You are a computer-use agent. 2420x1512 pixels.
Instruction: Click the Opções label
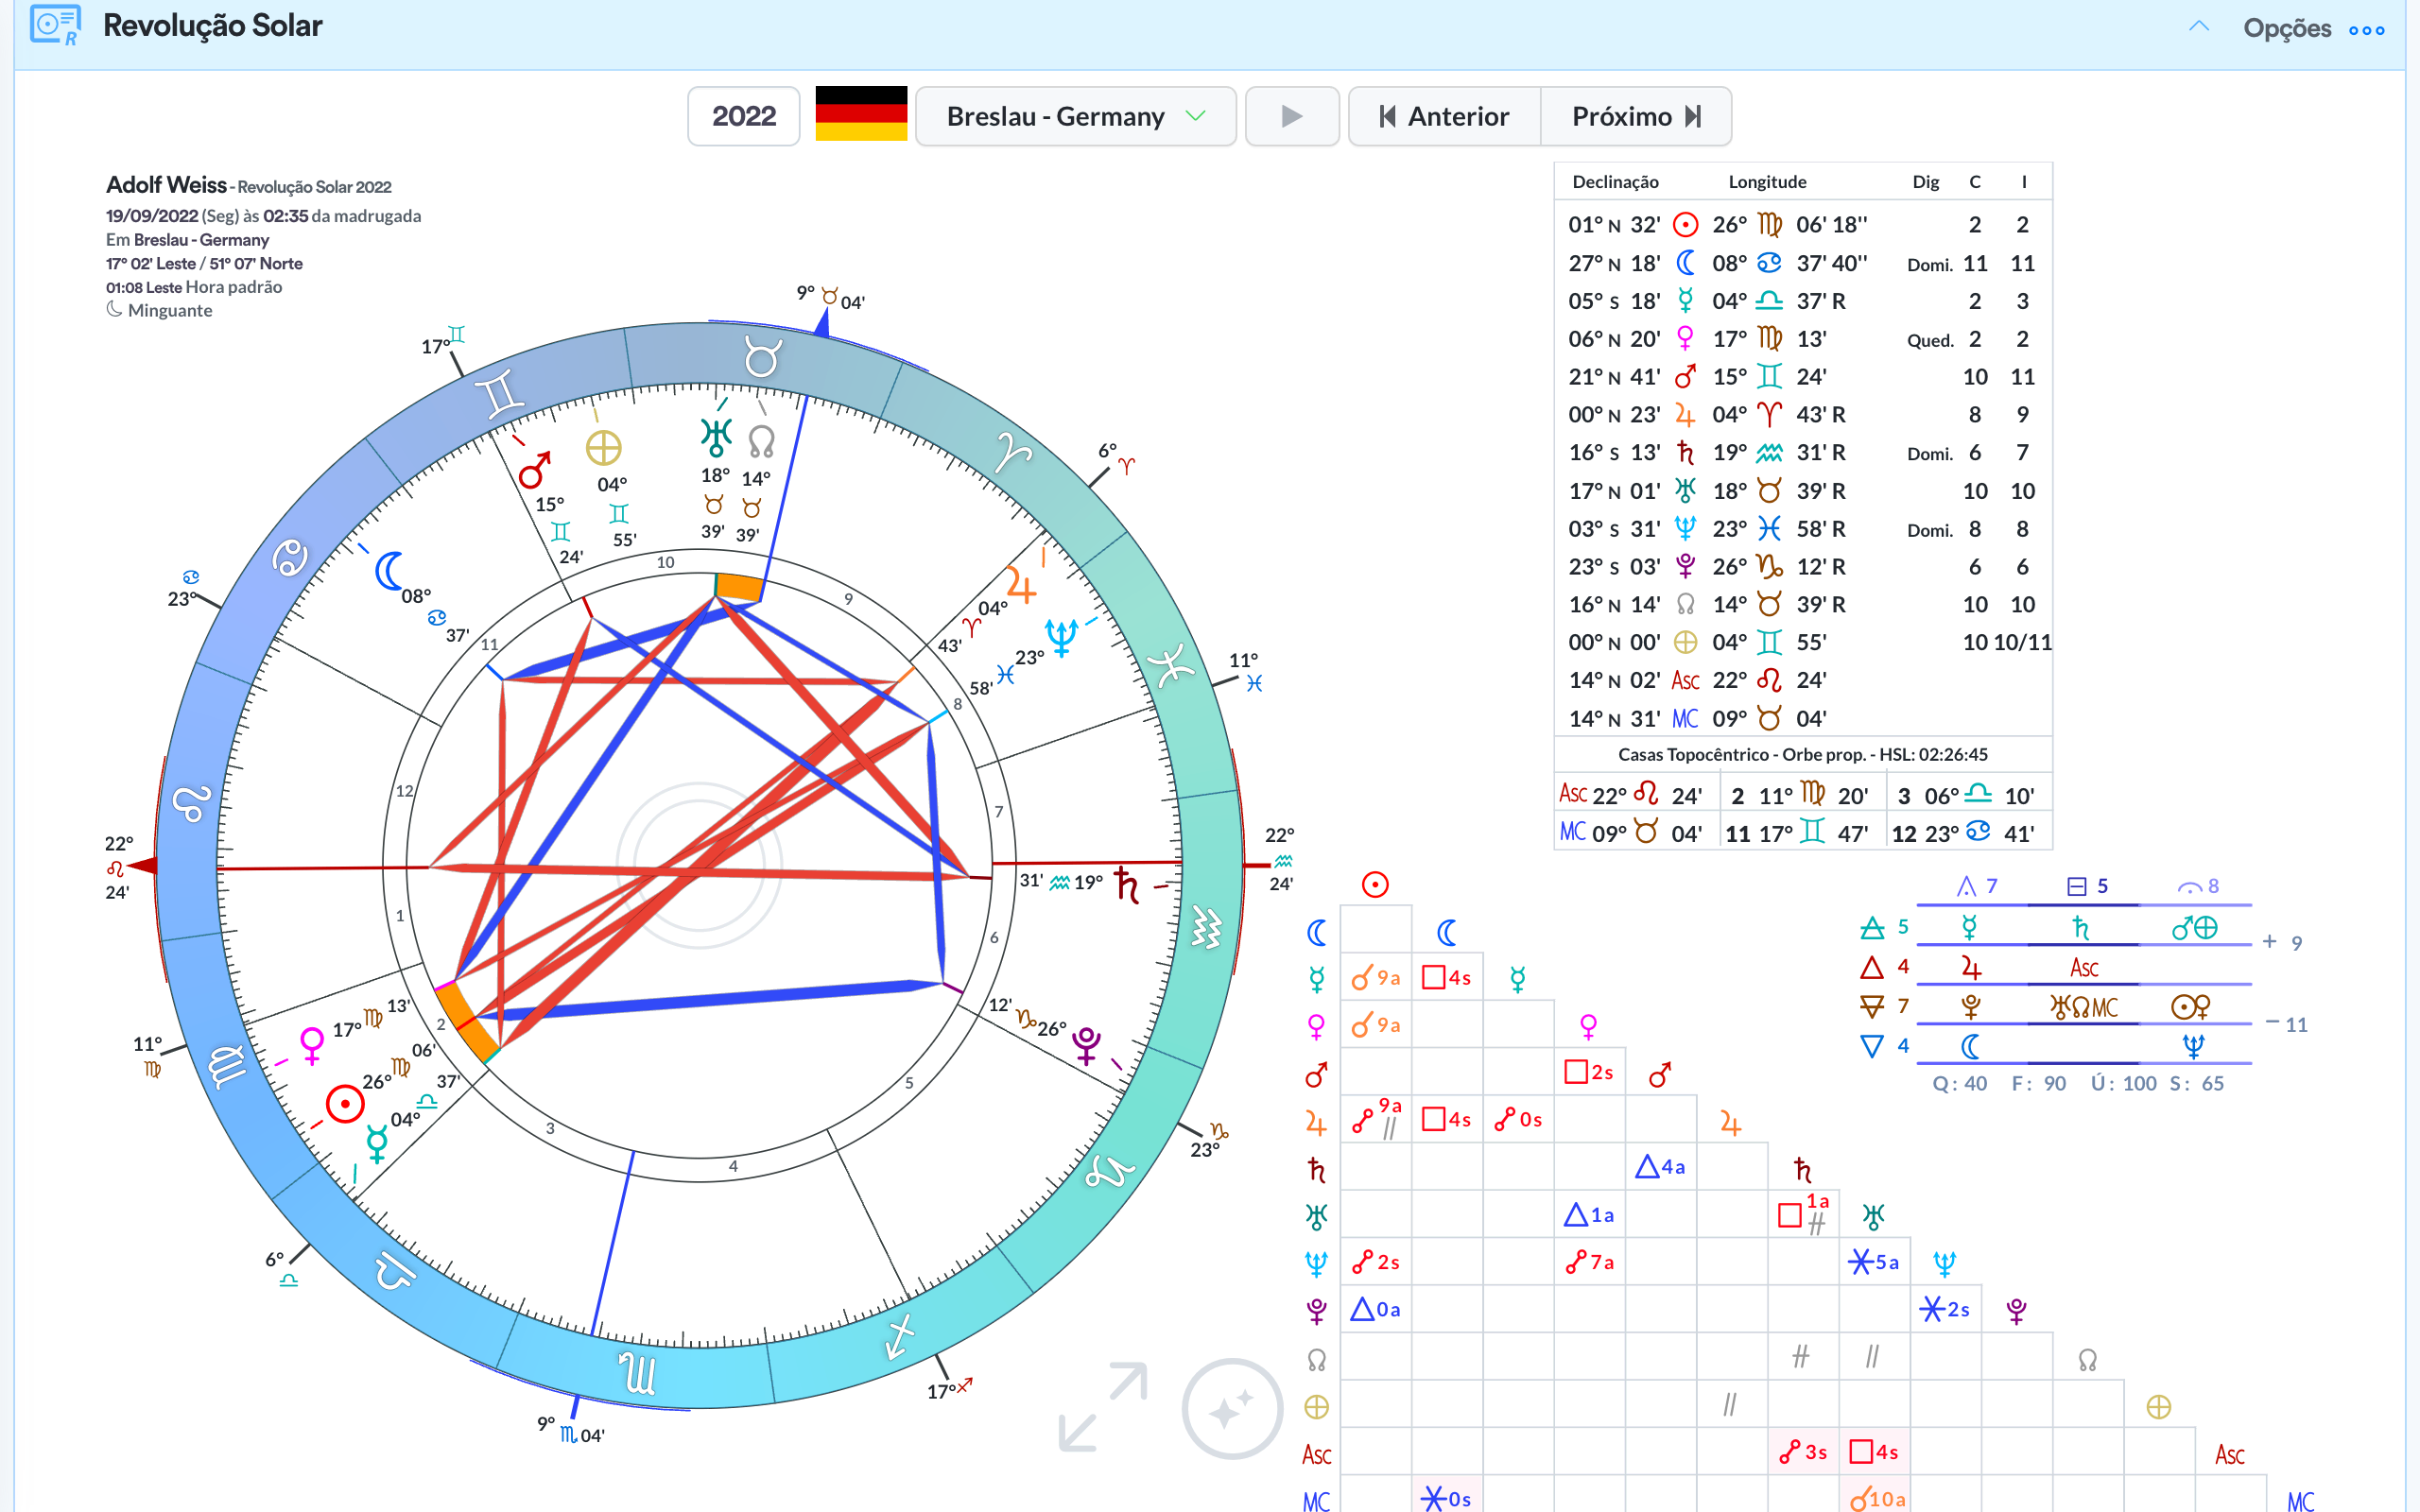click(2286, 28)
